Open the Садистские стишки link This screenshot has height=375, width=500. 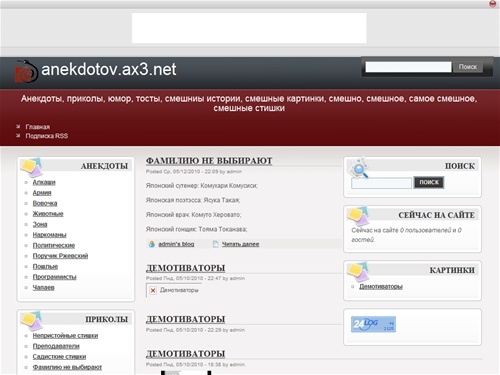[59, 356]
